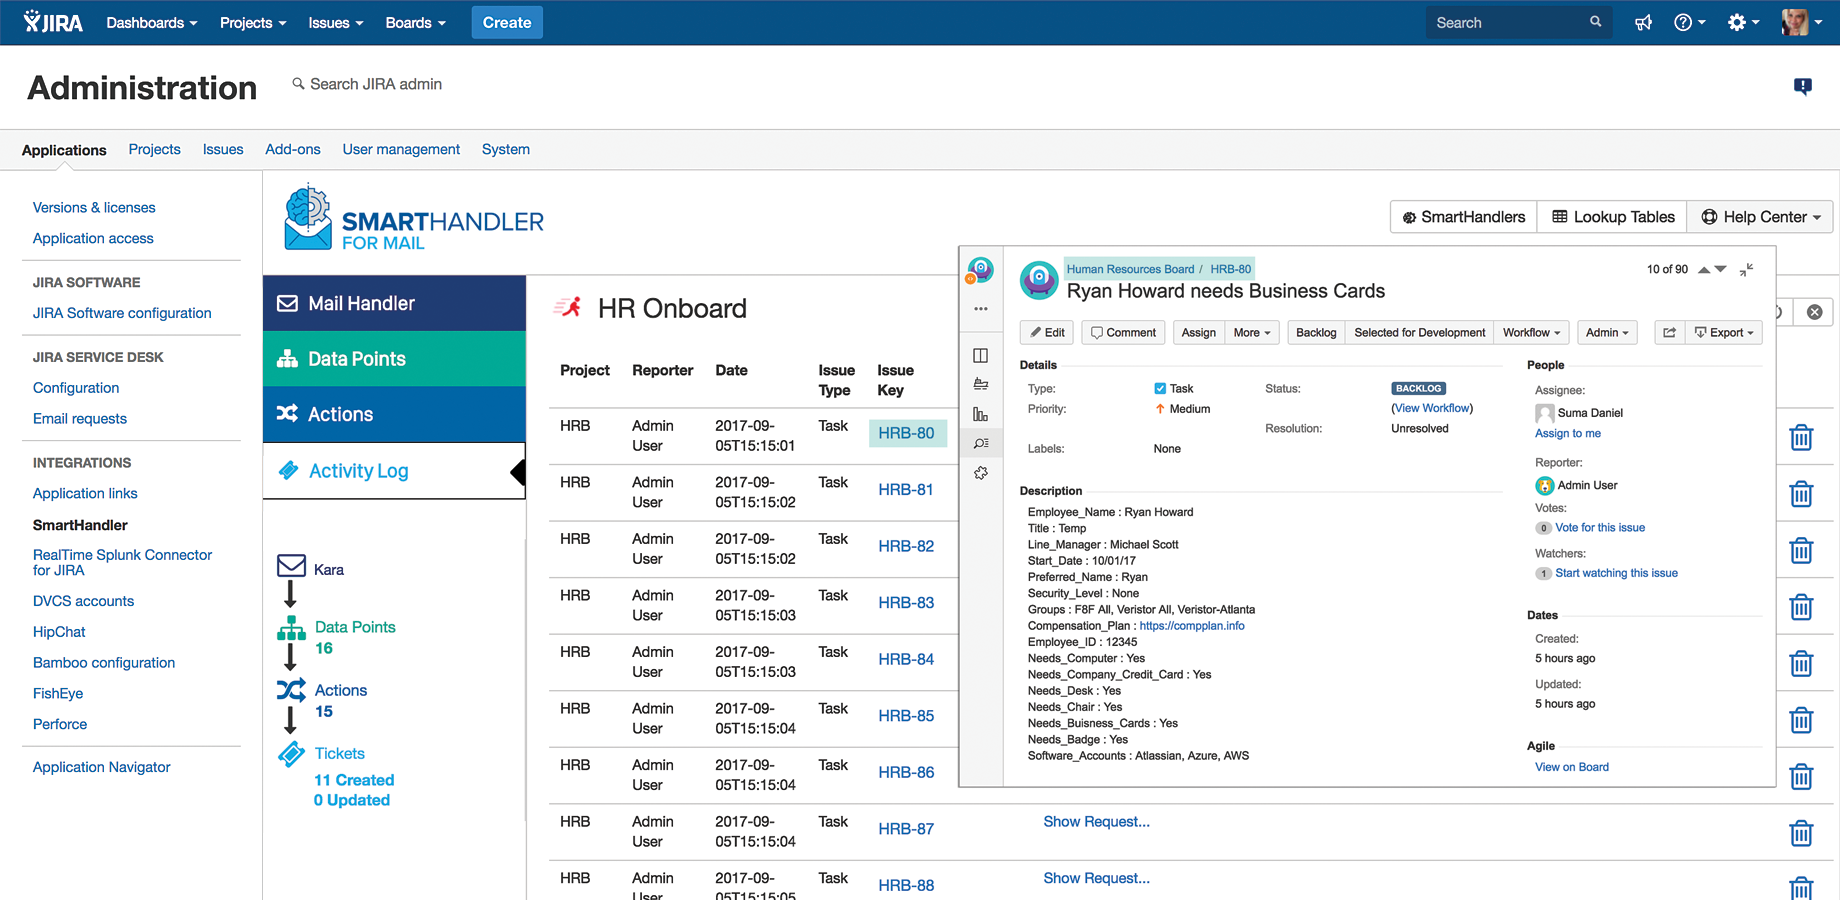
Task: Move issue to Selected for Development
Action: click(x=1419, y=332)
